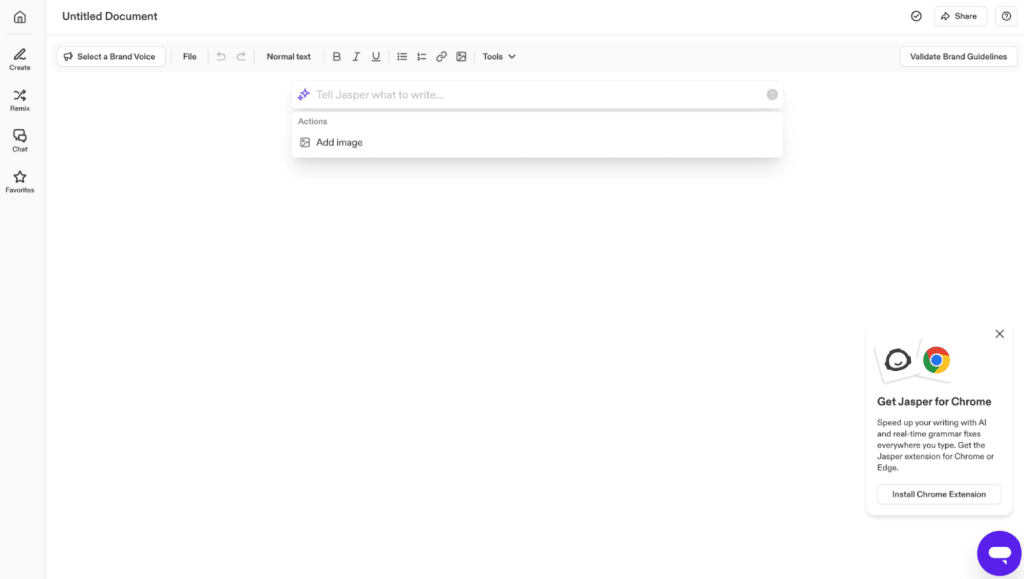The height and width of the screenshot is (579, 1024).
Task: Focus the Tell Jasper what to write field
Action: click(x=537, y=95)
